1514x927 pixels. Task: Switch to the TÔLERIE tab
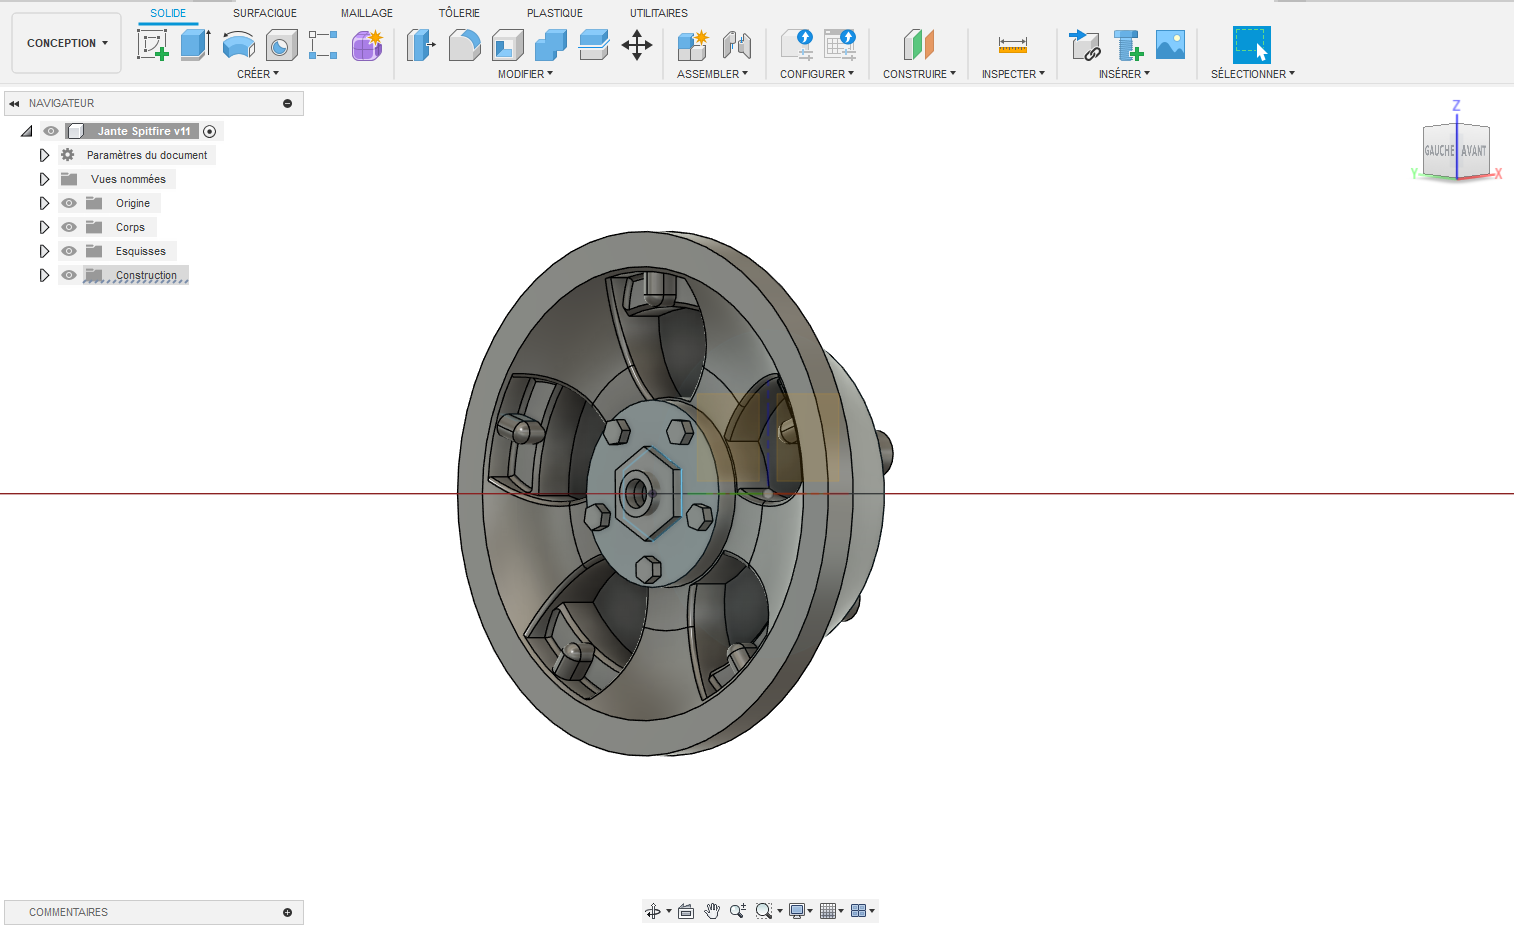coord(459,13)
